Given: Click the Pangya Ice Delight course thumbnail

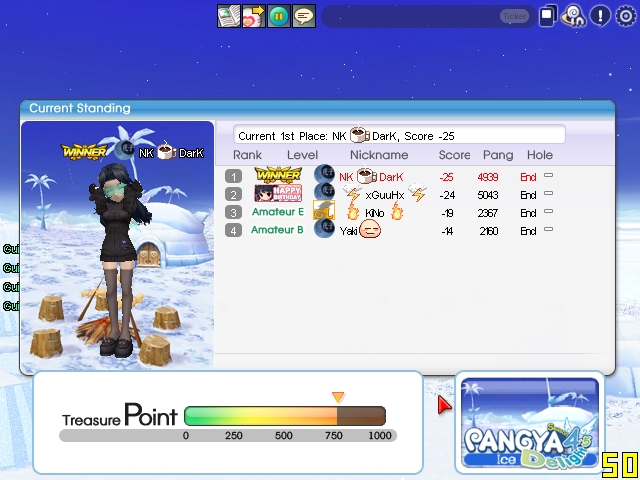Looking at the screenshot, I should coord(530,423).
